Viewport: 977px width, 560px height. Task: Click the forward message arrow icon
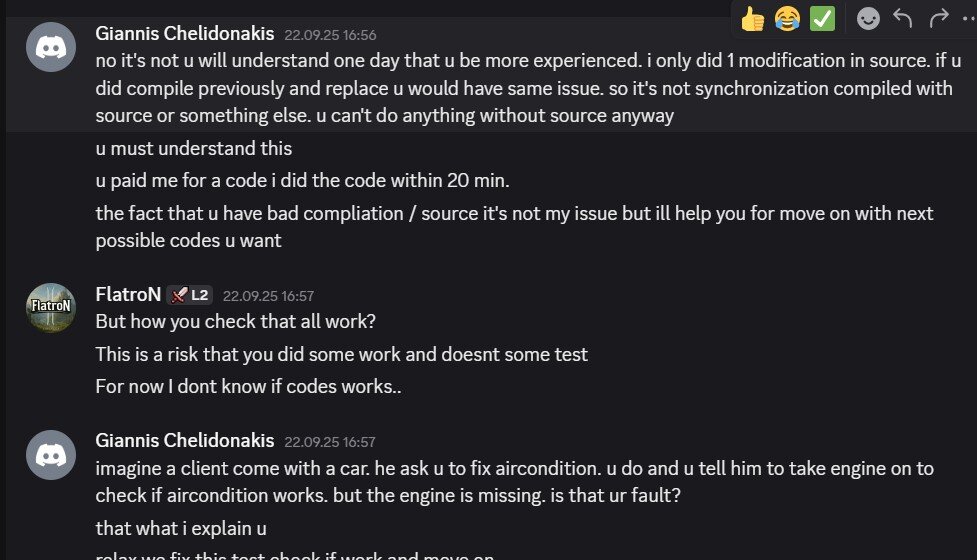tap(938, 18)
